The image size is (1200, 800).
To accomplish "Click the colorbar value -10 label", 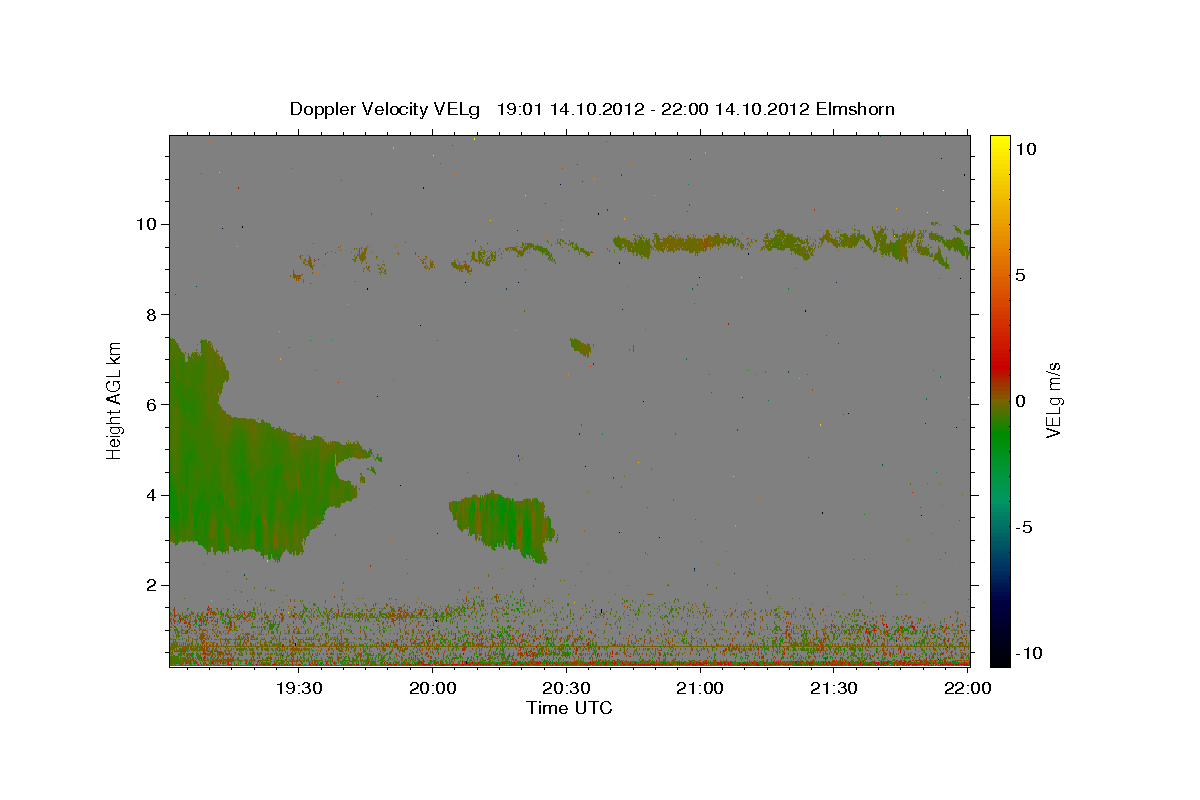I will pos(1030,653).
